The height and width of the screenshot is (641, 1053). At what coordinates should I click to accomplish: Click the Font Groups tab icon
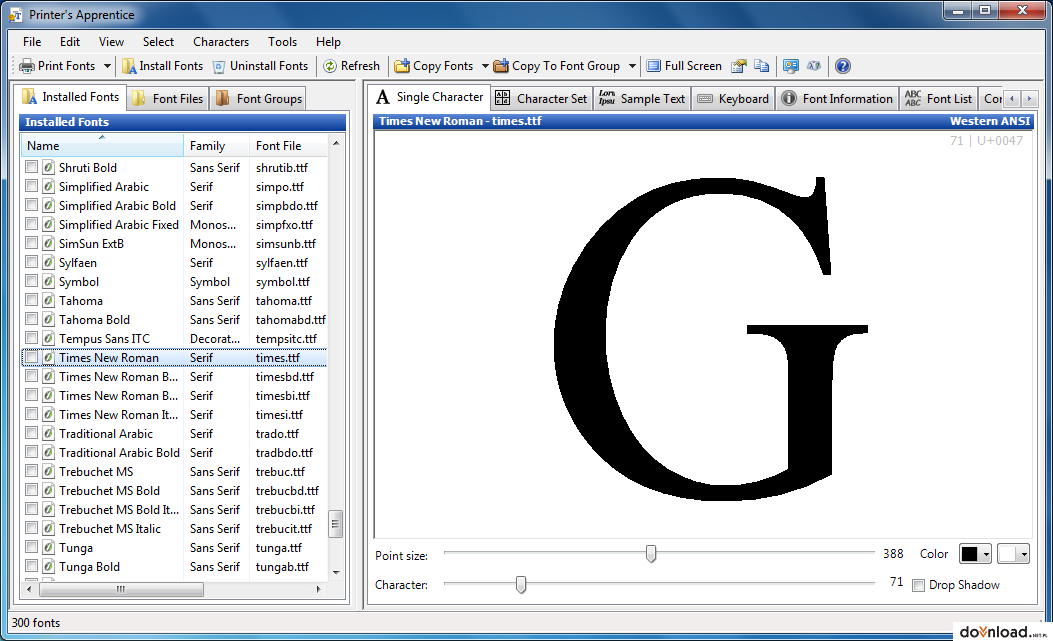click(223, 98)
